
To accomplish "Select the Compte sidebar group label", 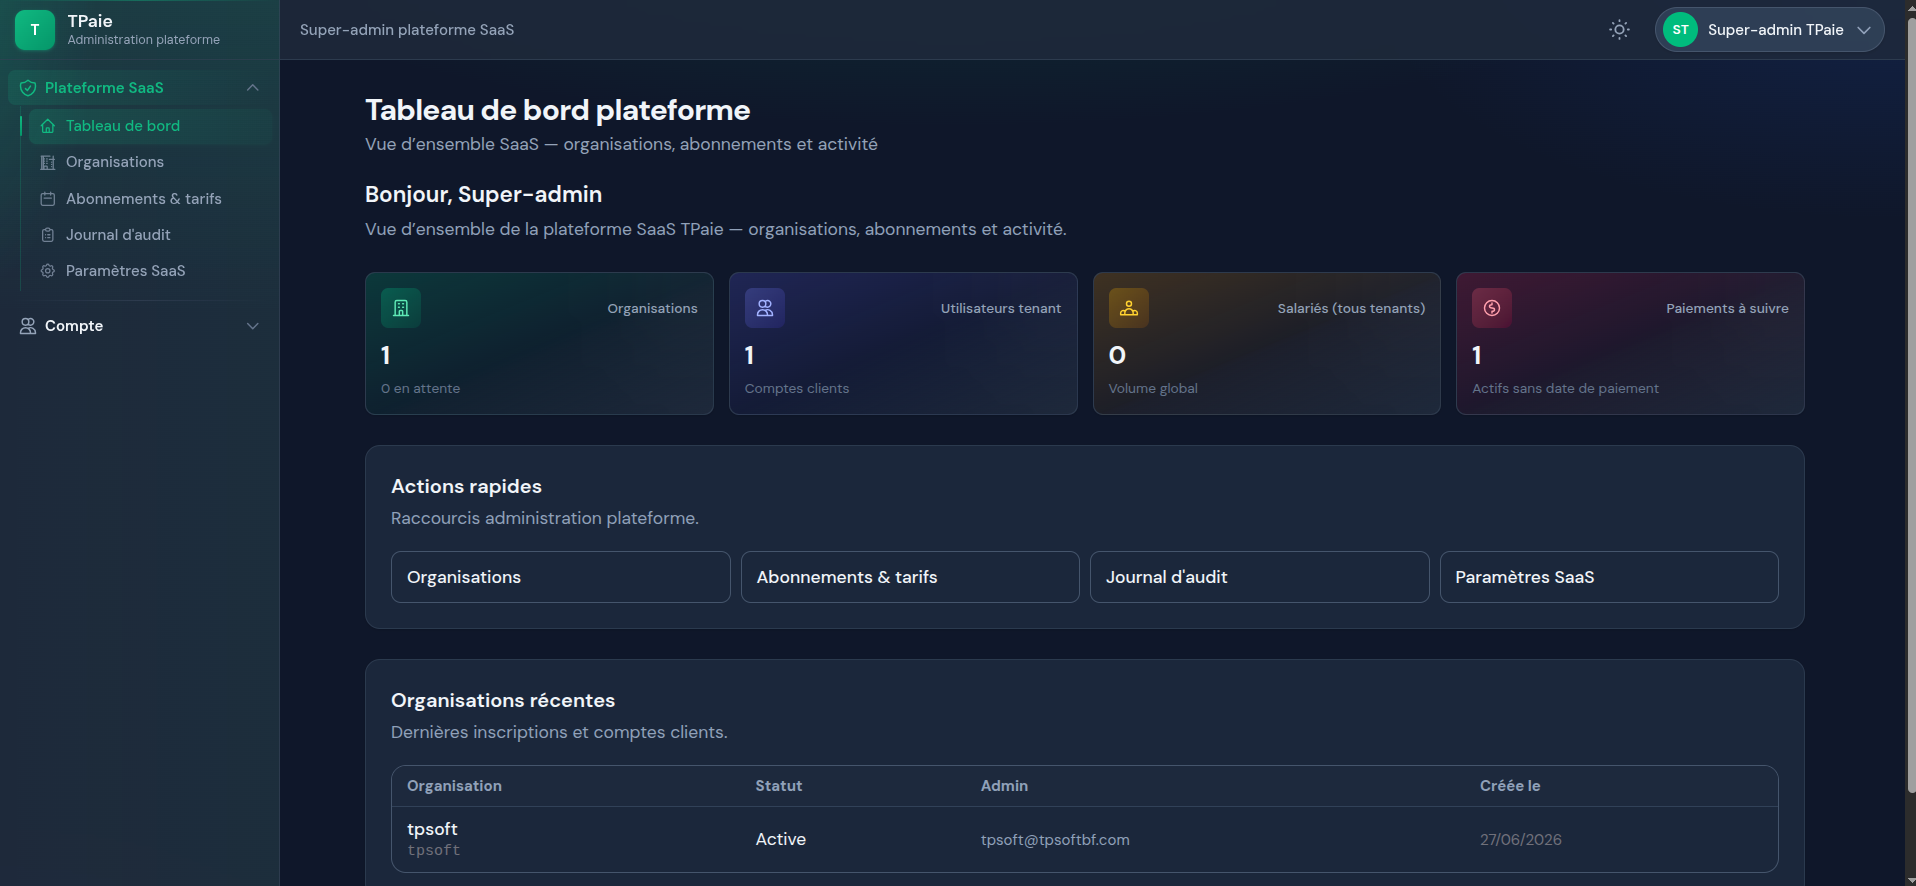I will [74, 326].
